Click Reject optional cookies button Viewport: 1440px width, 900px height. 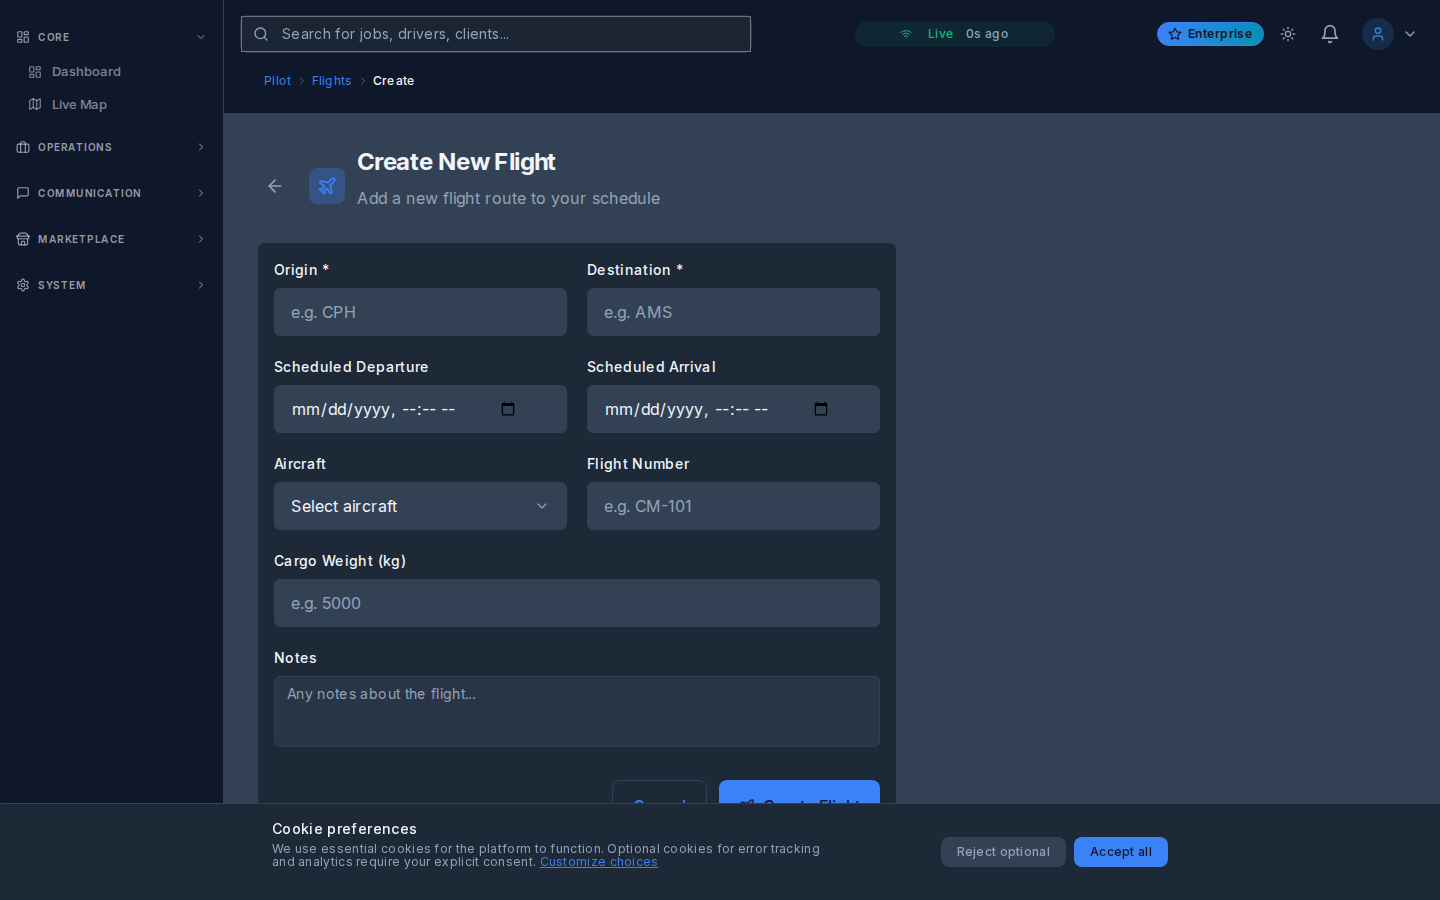[x=1003, y=852]
